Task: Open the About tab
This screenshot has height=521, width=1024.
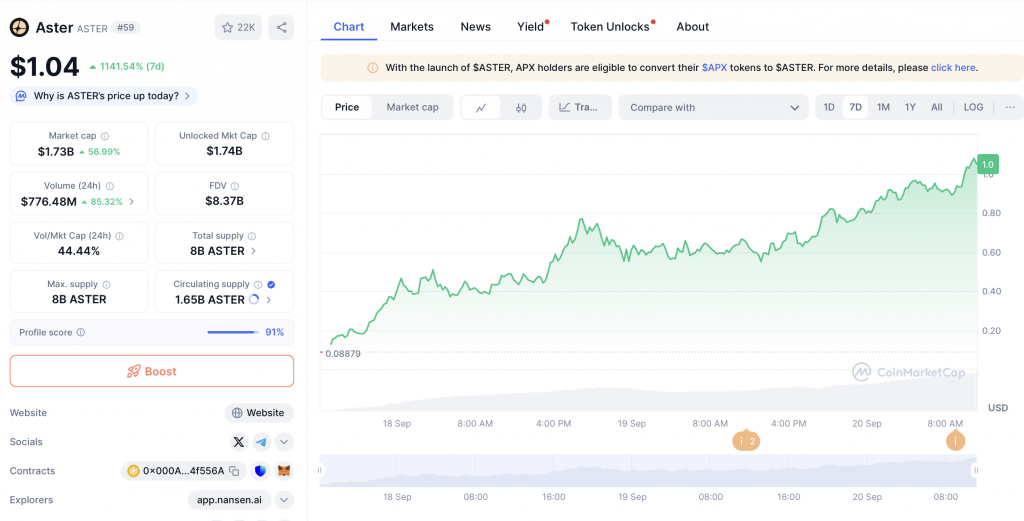Action: point(692,27)
